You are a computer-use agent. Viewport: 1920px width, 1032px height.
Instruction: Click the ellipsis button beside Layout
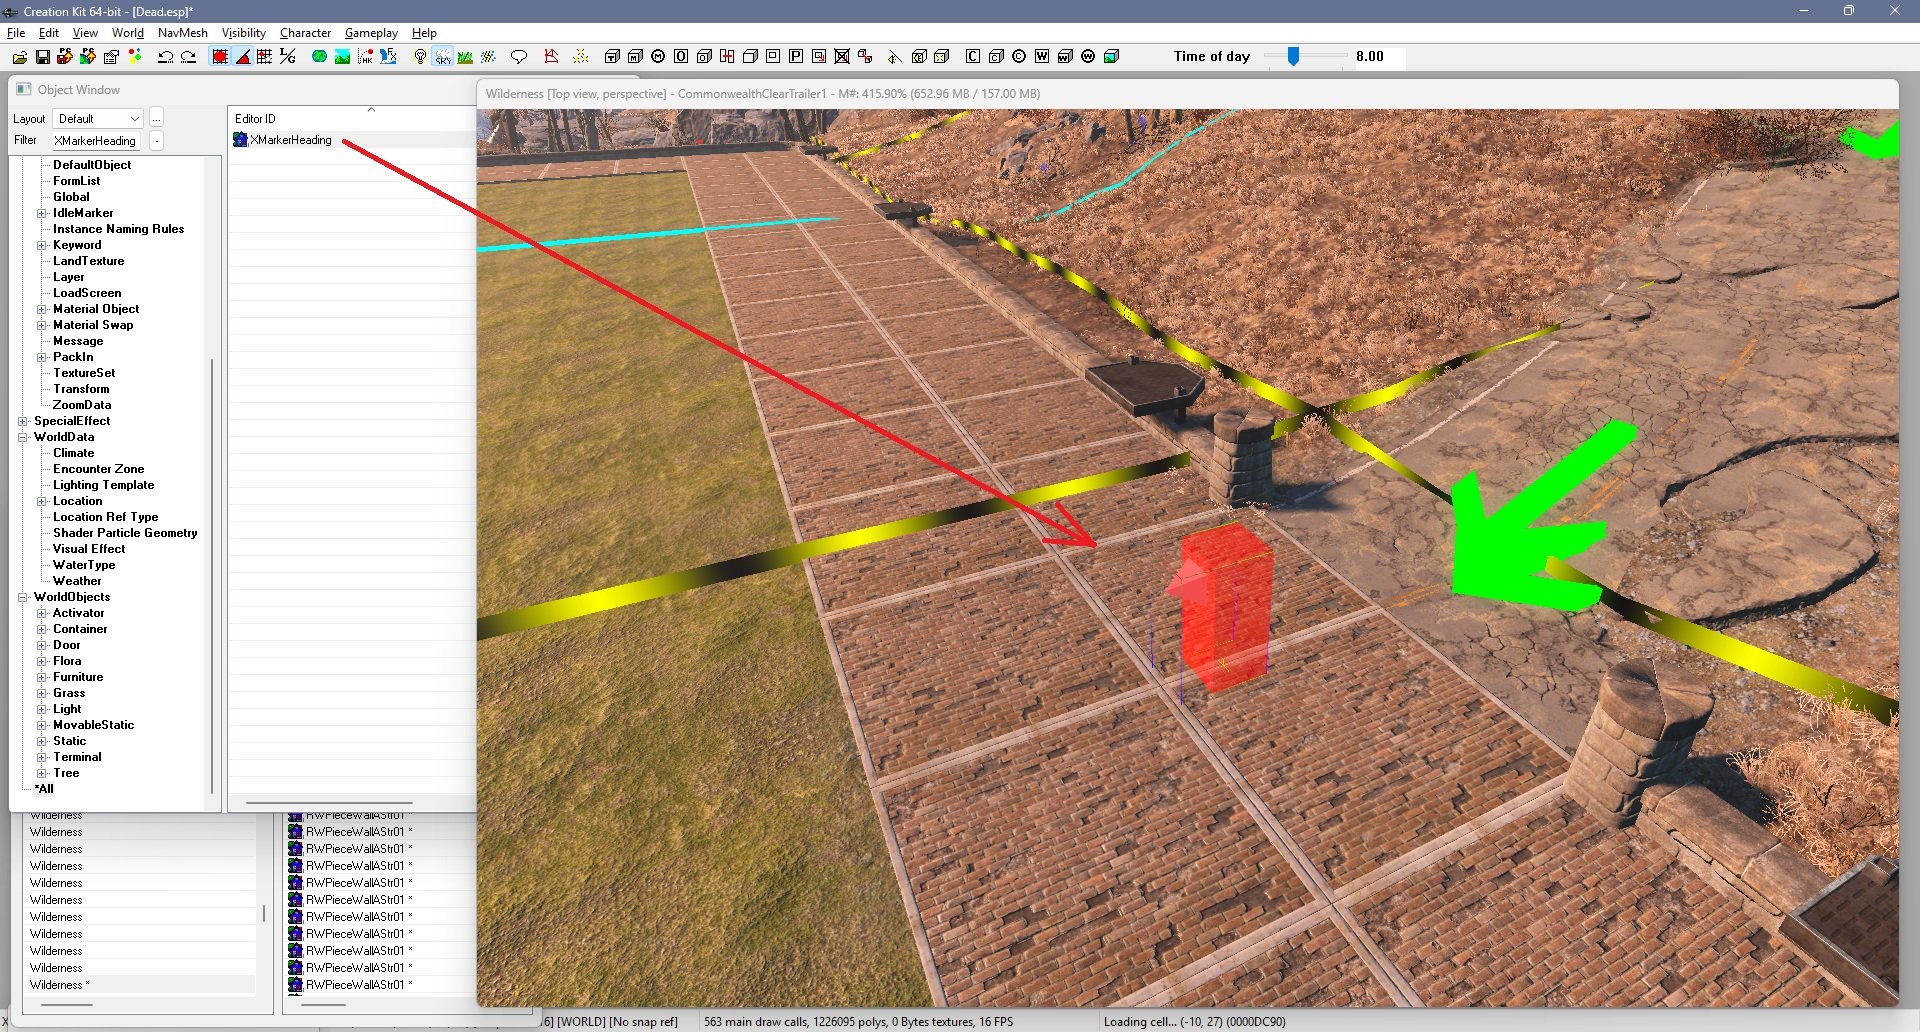pos(156,119)
